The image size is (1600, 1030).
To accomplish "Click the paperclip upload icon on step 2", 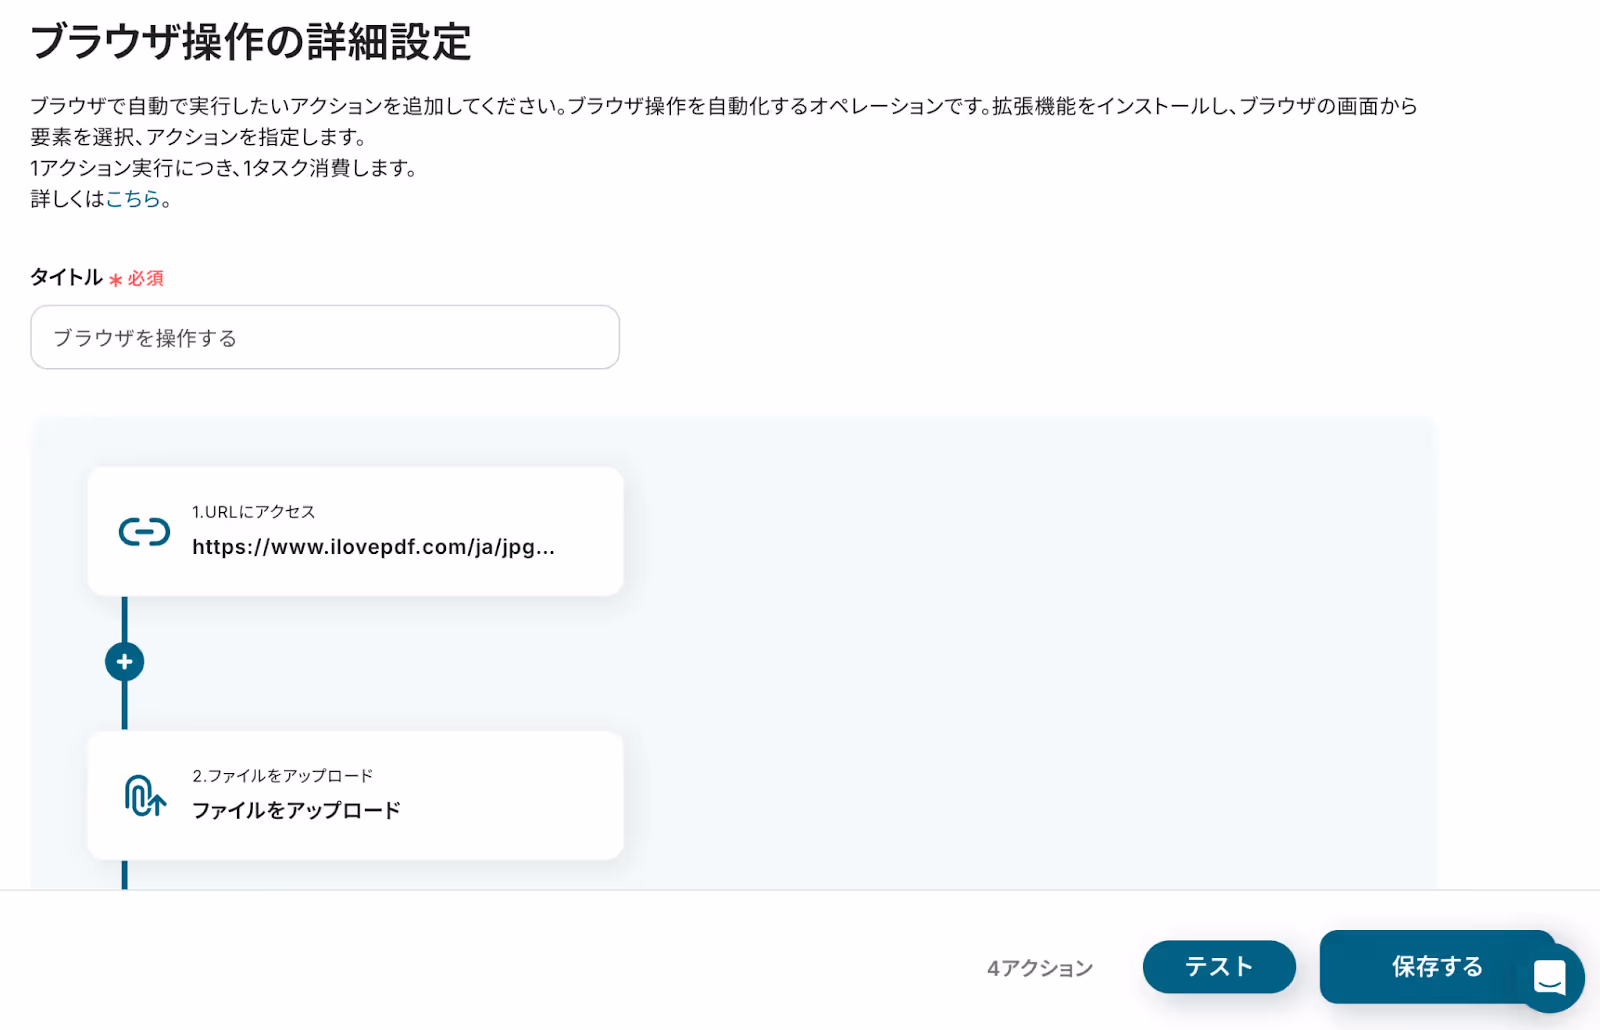I will point(145,796).
